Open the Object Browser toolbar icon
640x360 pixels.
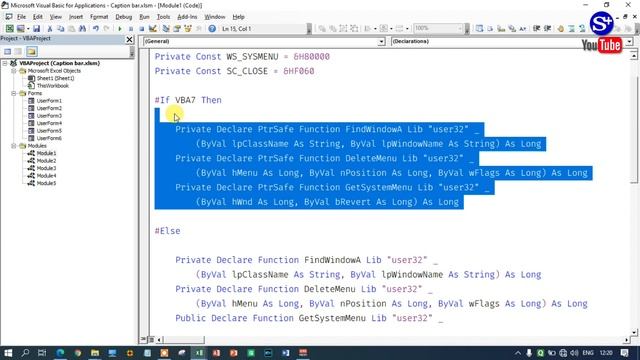(x=188, y=29)
